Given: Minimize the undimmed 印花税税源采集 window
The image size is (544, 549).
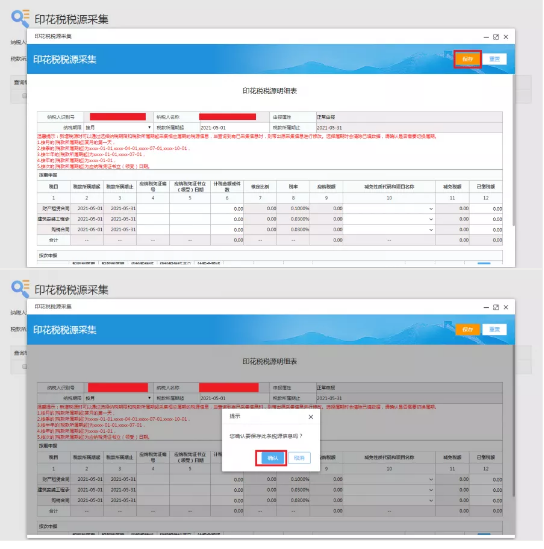Looking at the screenshot, I should (486, 37).
